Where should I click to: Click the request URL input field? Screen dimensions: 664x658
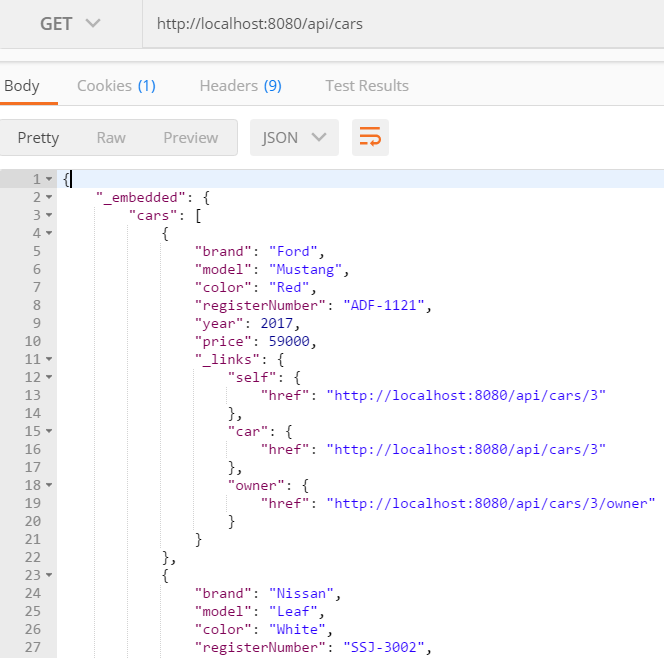[x=403, y=24]
